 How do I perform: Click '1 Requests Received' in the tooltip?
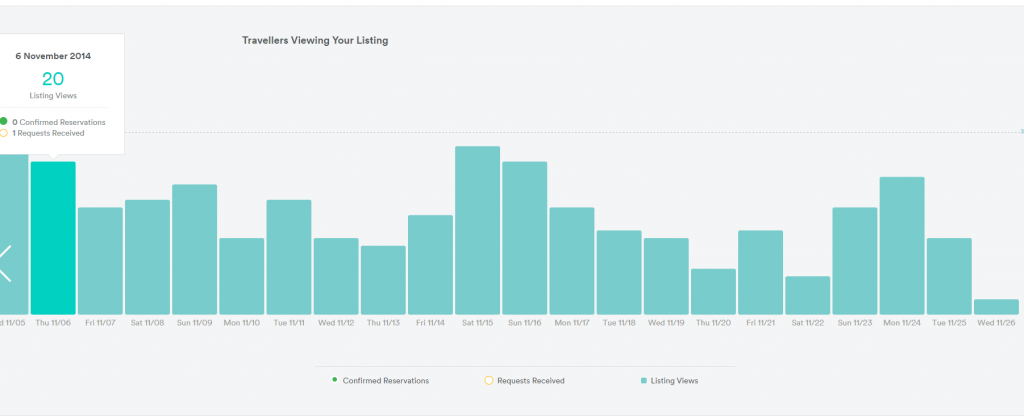pyautogui.click(x=48, y=133)
